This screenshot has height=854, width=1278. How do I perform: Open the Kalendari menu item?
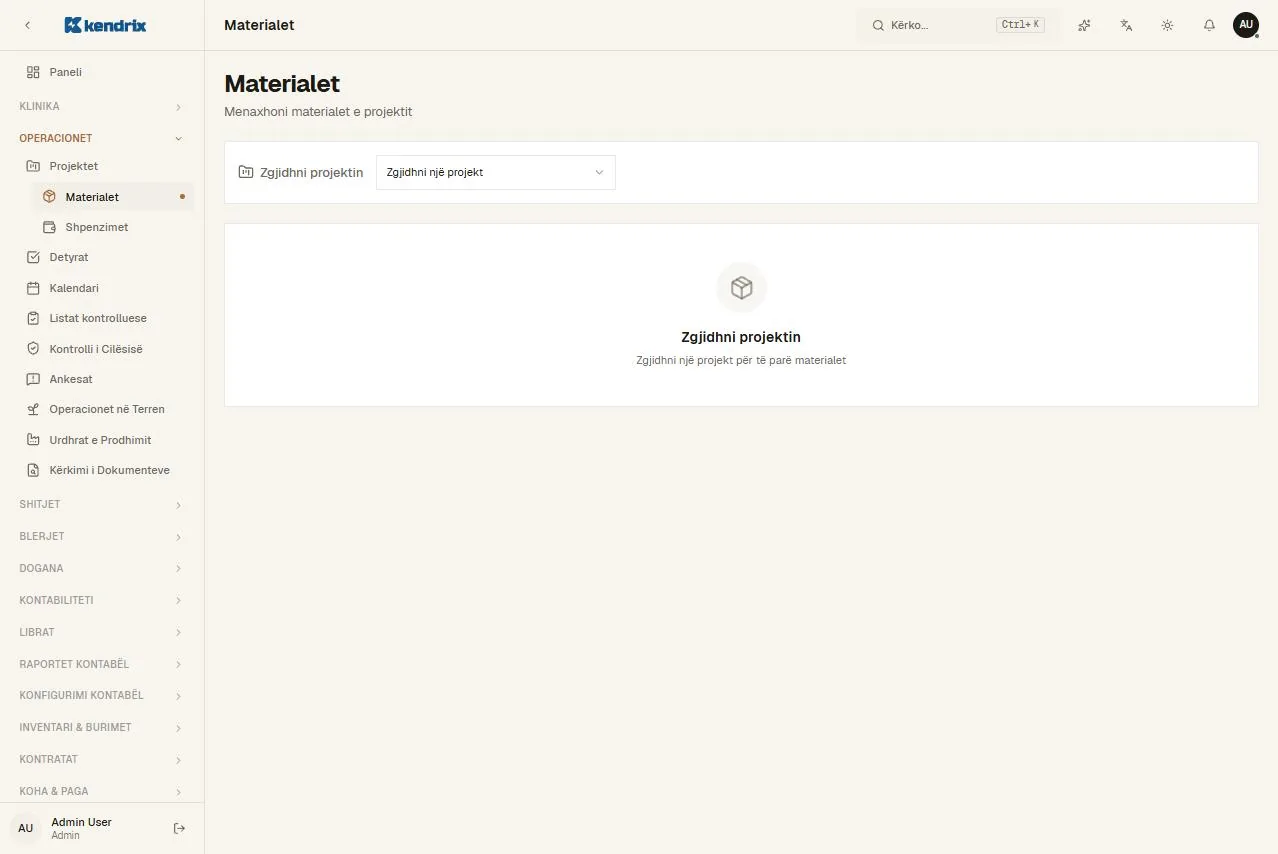coord(105,288)
